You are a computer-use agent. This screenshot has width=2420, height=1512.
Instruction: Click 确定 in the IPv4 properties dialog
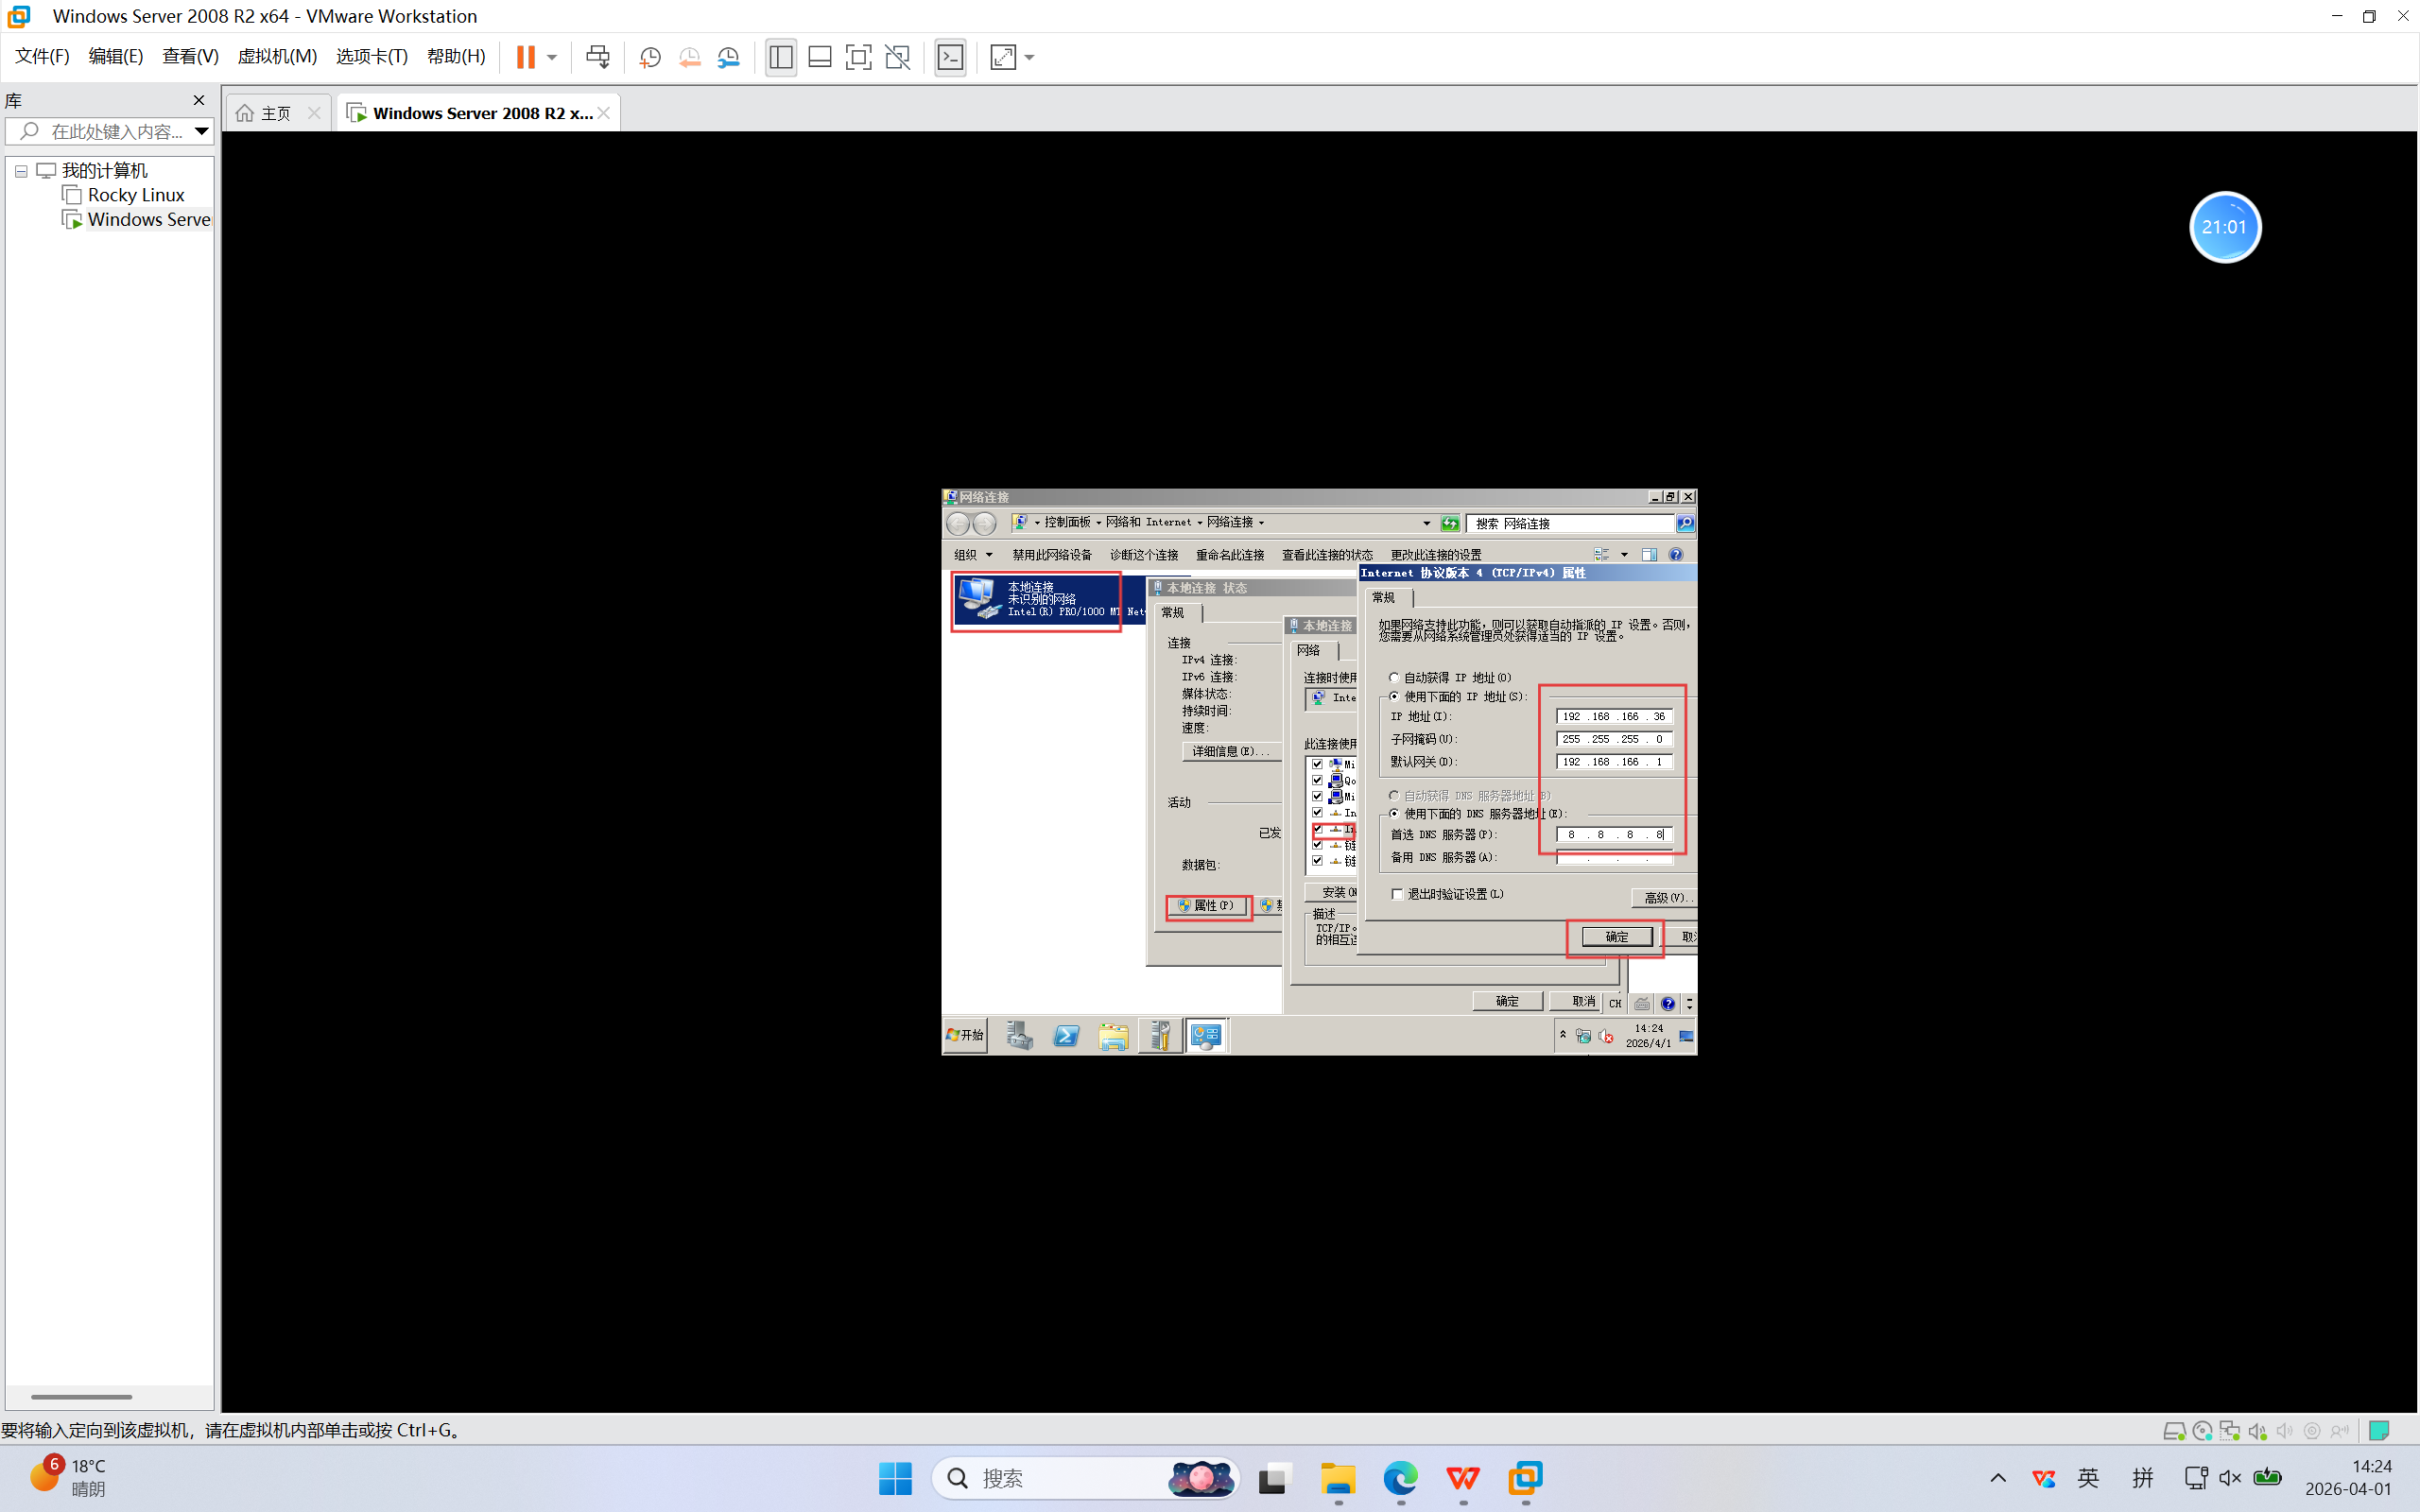pos(1616,937)
